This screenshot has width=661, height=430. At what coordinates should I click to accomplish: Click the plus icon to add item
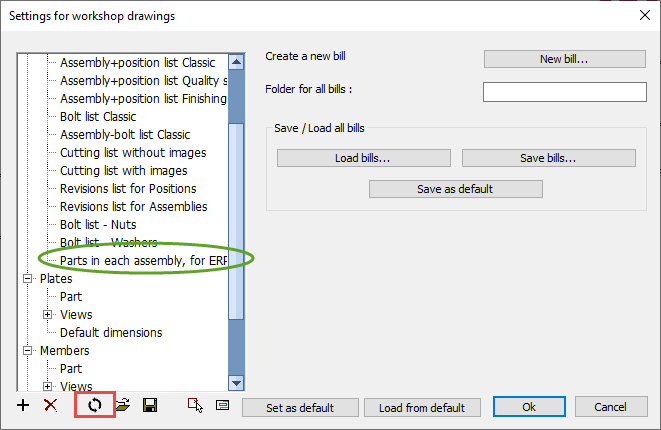coord(24,406)
